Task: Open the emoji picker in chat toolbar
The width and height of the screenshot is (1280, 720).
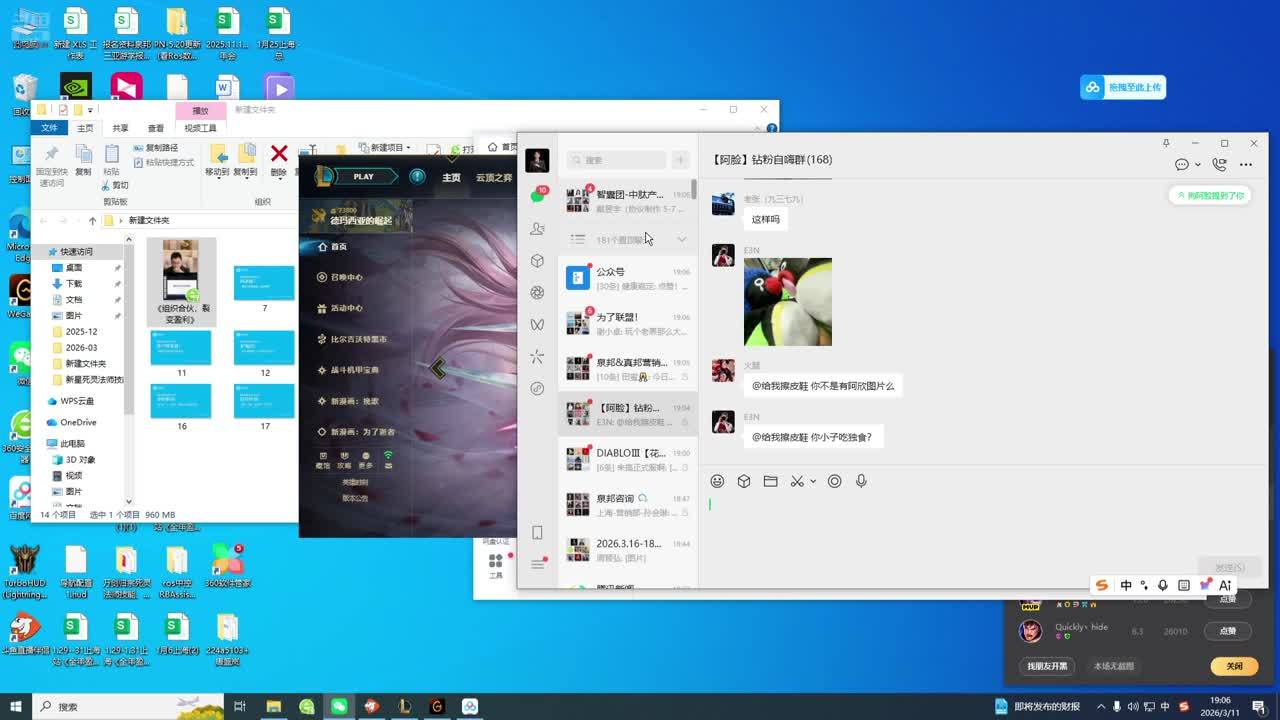Action: pos(717,481)
